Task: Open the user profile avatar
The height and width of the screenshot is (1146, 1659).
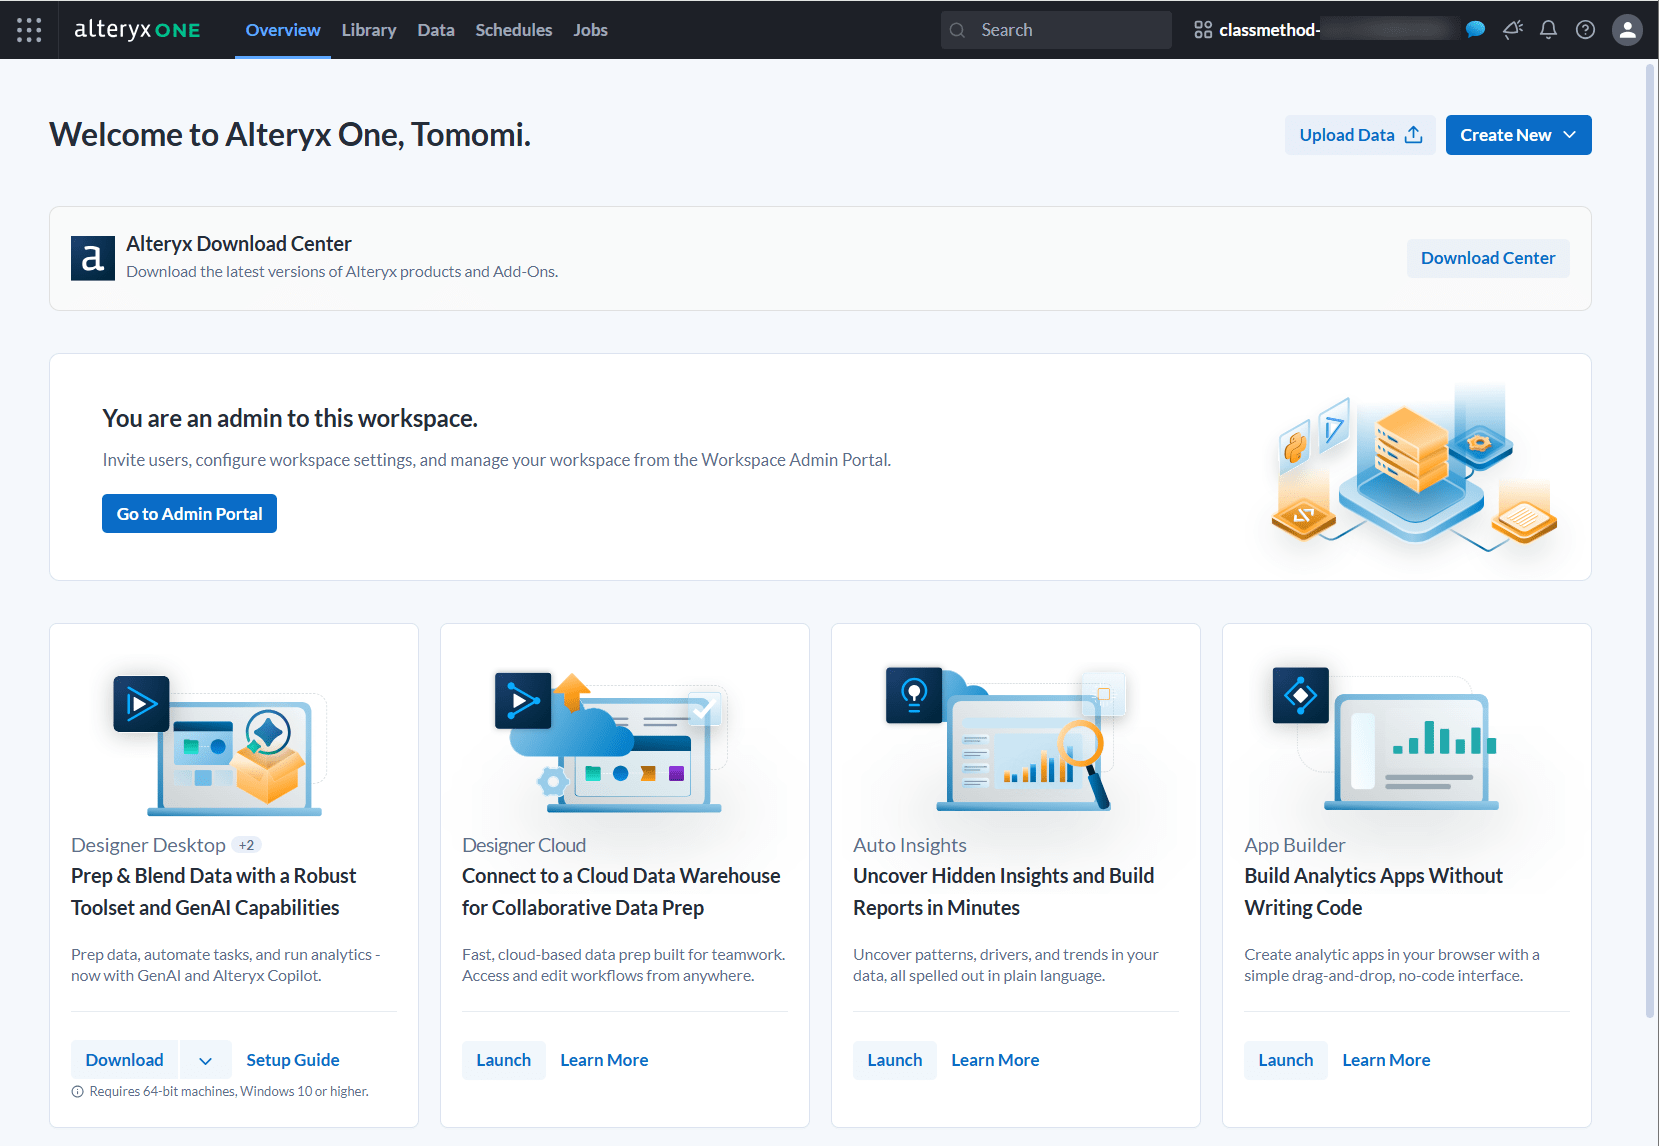Action: coord(1627,30)
